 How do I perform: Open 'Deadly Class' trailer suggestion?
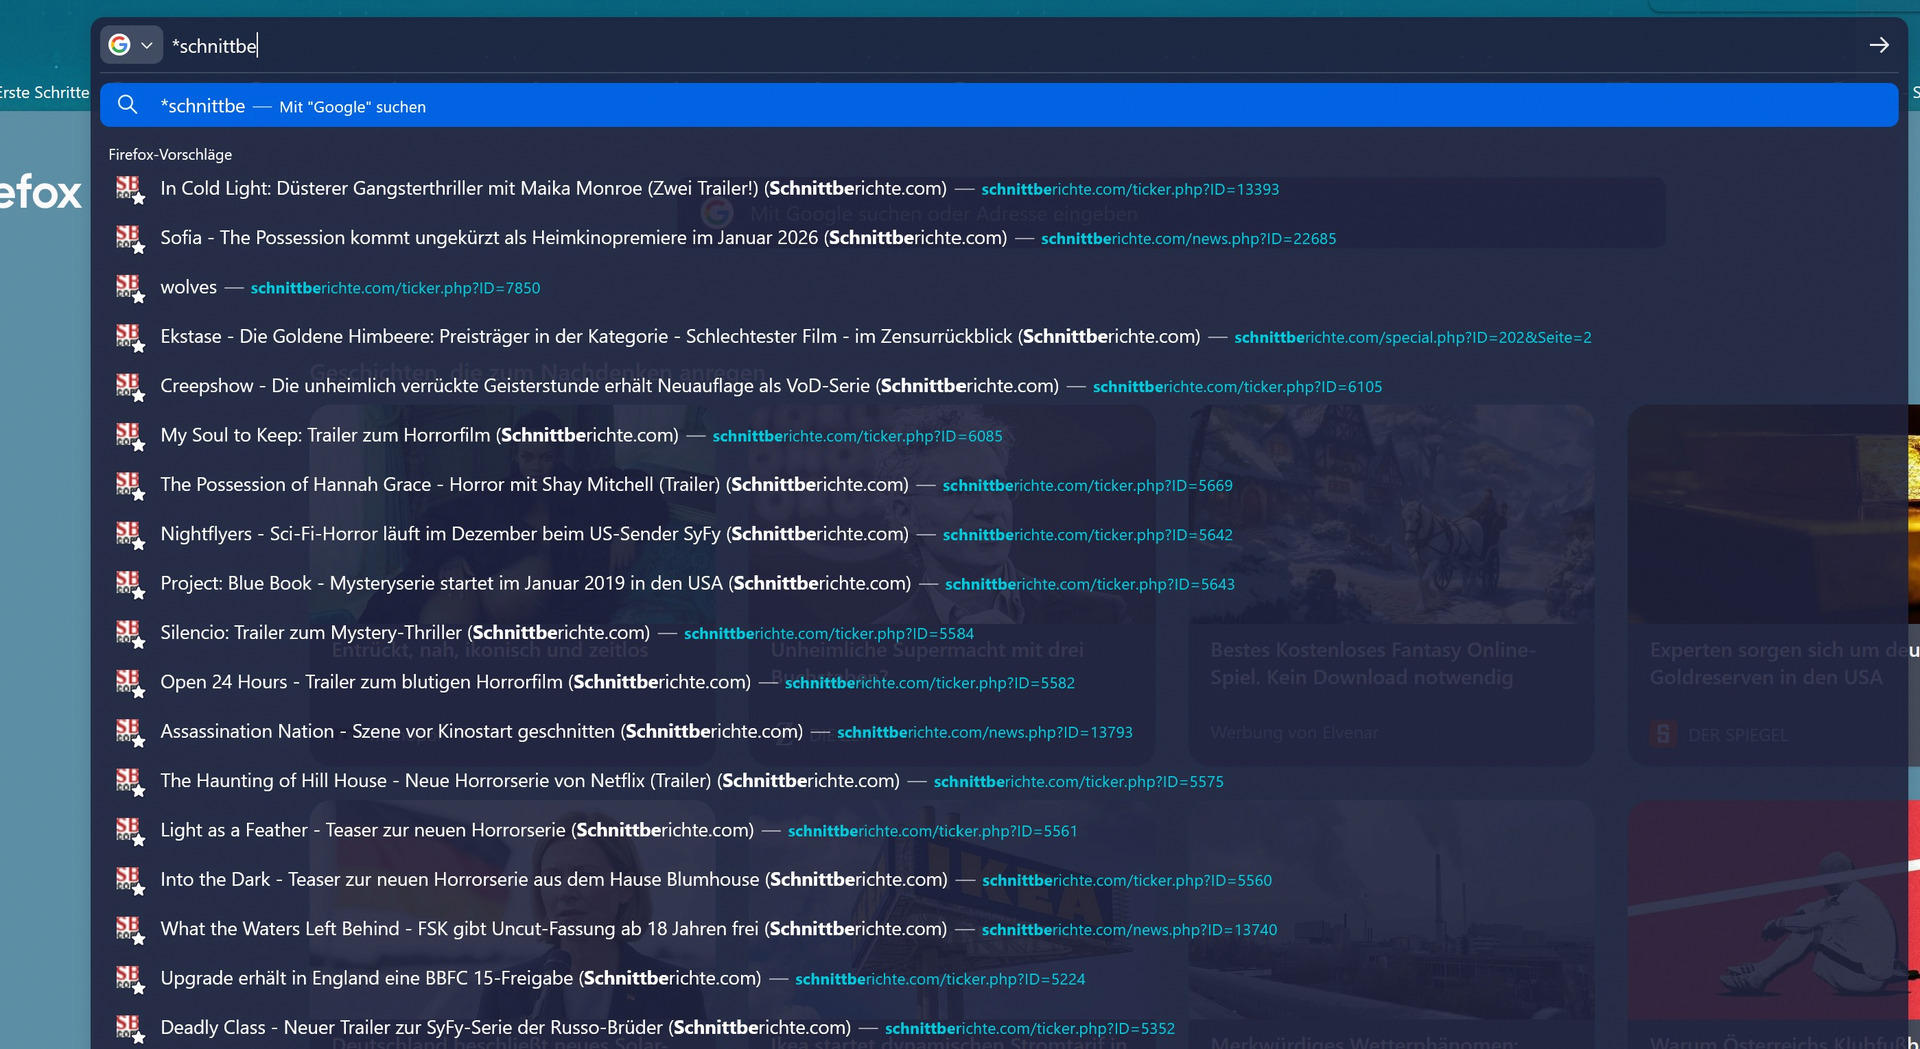(999, 1028)
